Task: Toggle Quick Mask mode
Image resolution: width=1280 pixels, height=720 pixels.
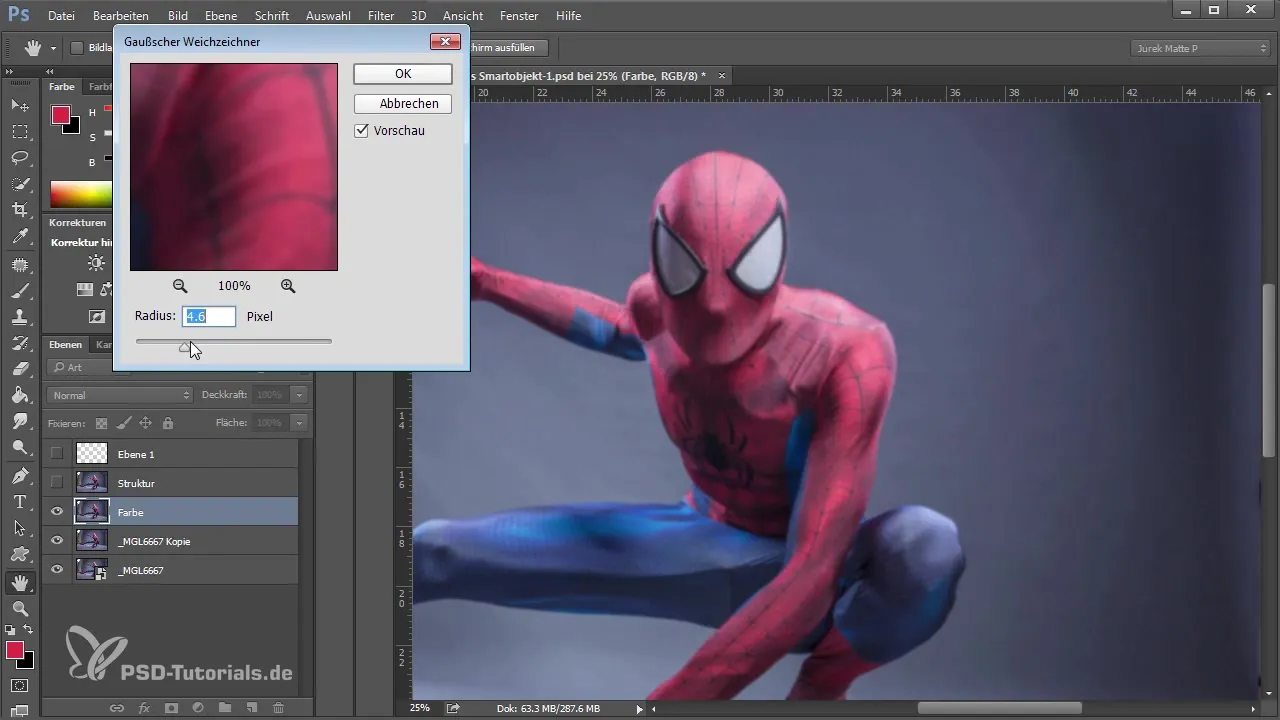Action: pyautogui.click(x=19, y=686)
